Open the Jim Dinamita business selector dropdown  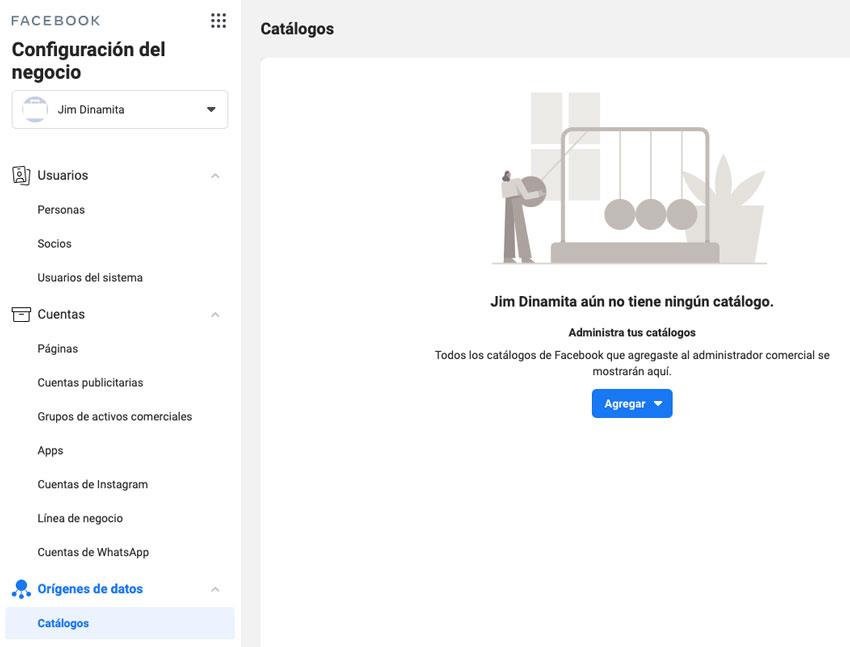(120, 109)
